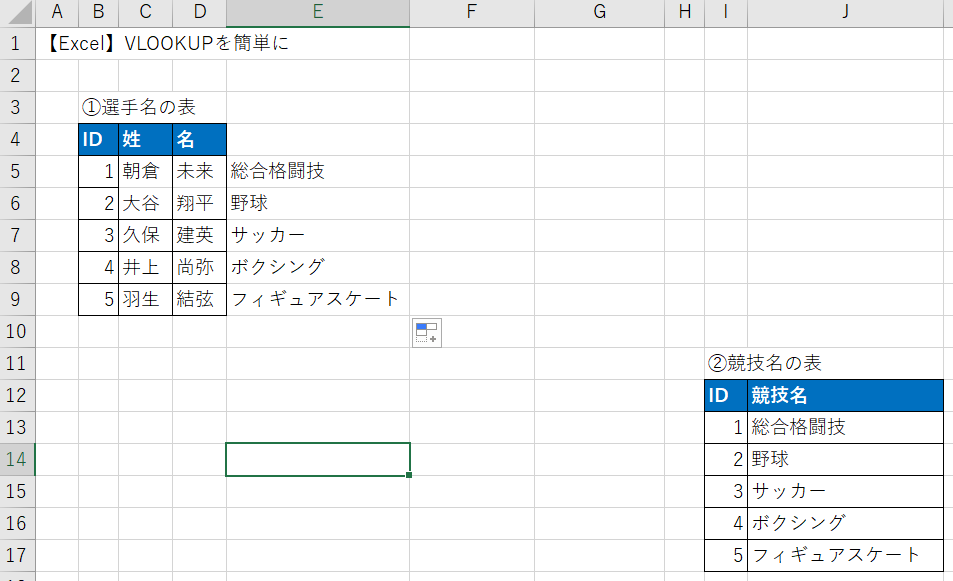
Task: Click 'サッカー' in column E
Action: point(318,235)
